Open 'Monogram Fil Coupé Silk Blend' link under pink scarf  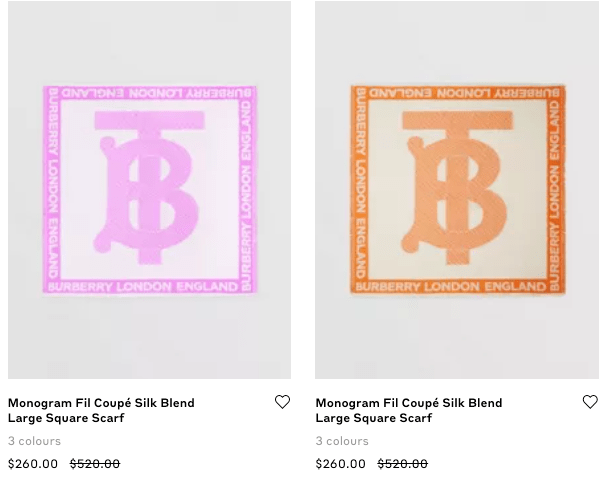[x=101, y=403]
